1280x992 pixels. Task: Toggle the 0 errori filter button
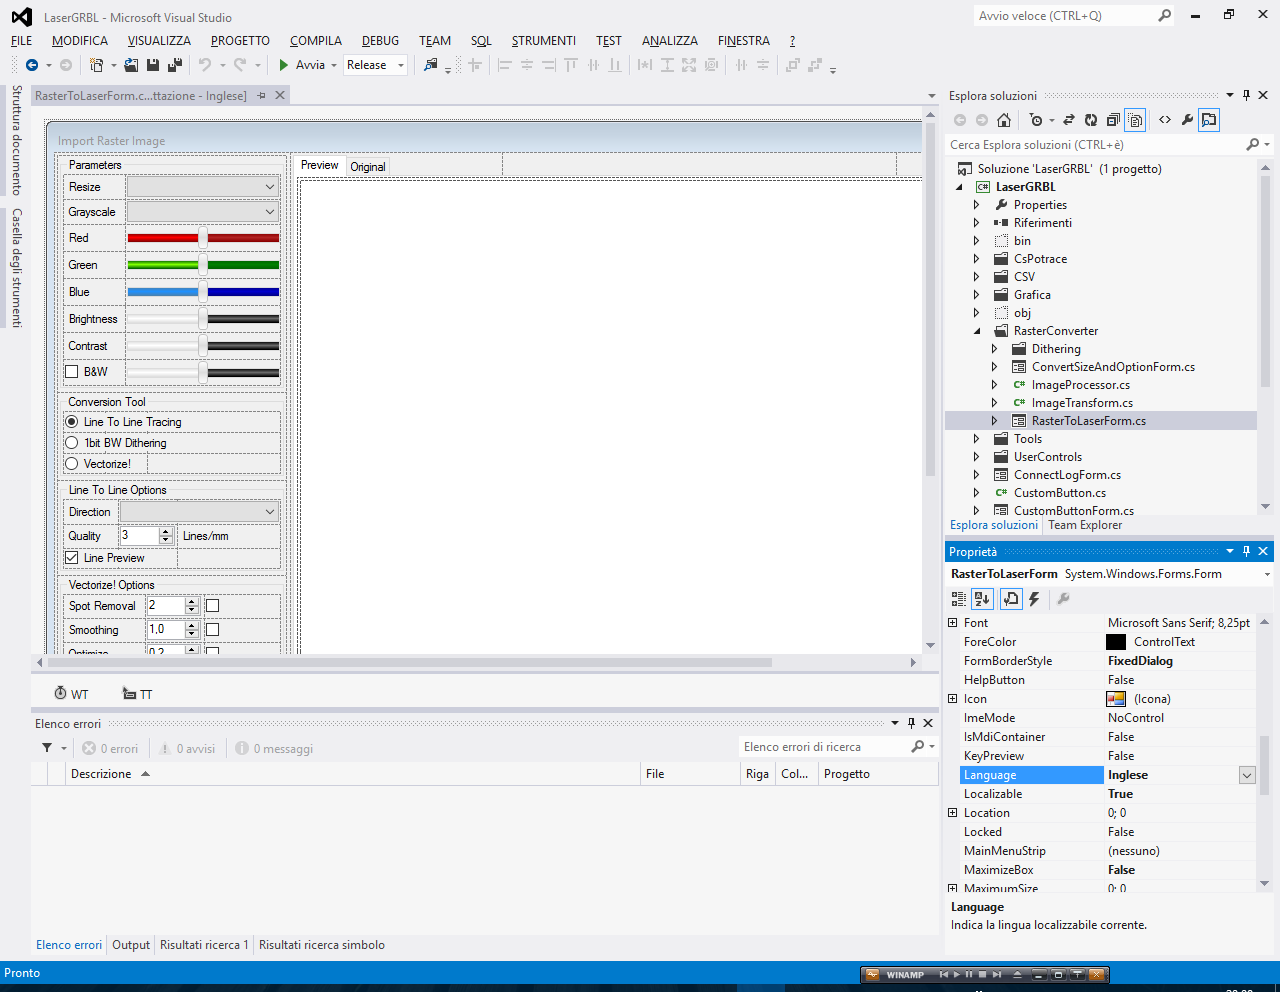point(110,748)
